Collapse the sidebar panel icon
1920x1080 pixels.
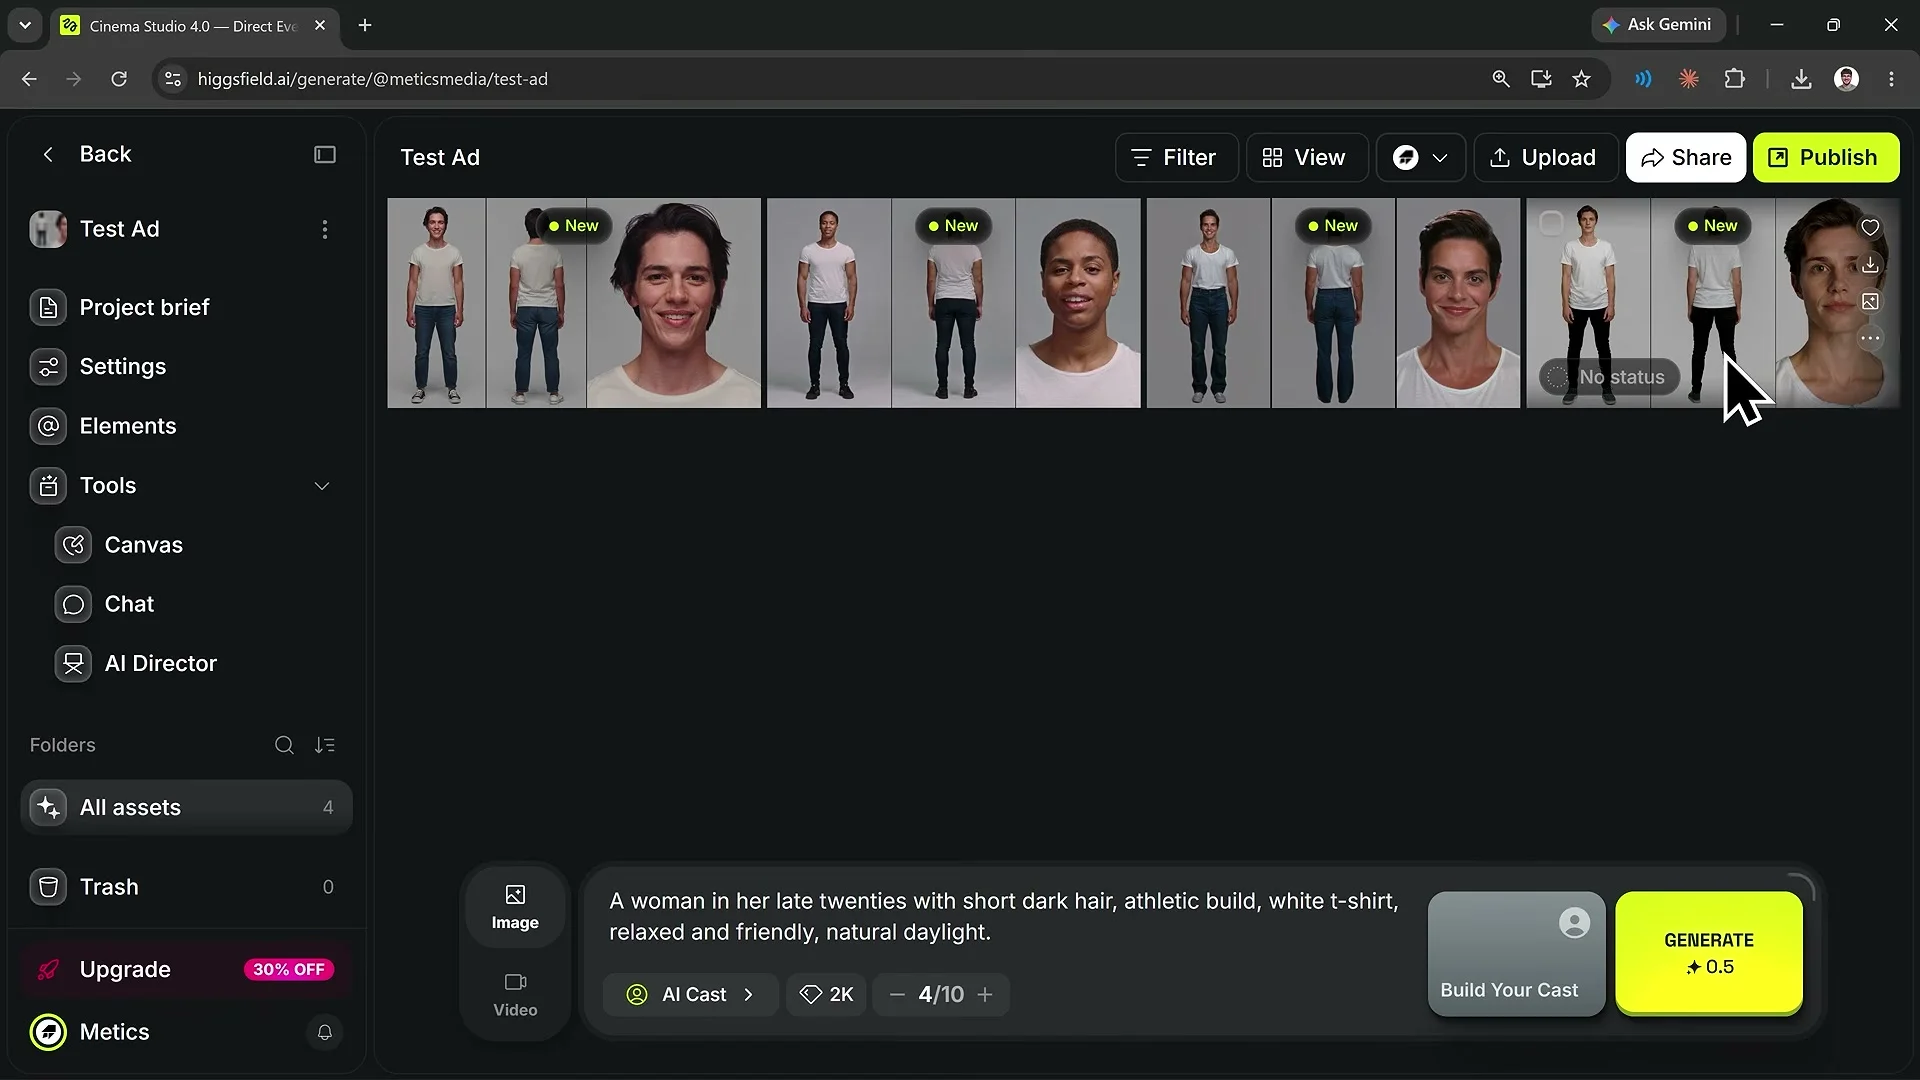click(x=324, y=155)
